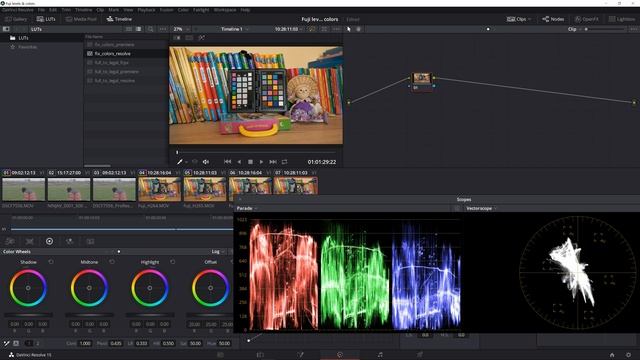Open the File menu

(41, 10)
